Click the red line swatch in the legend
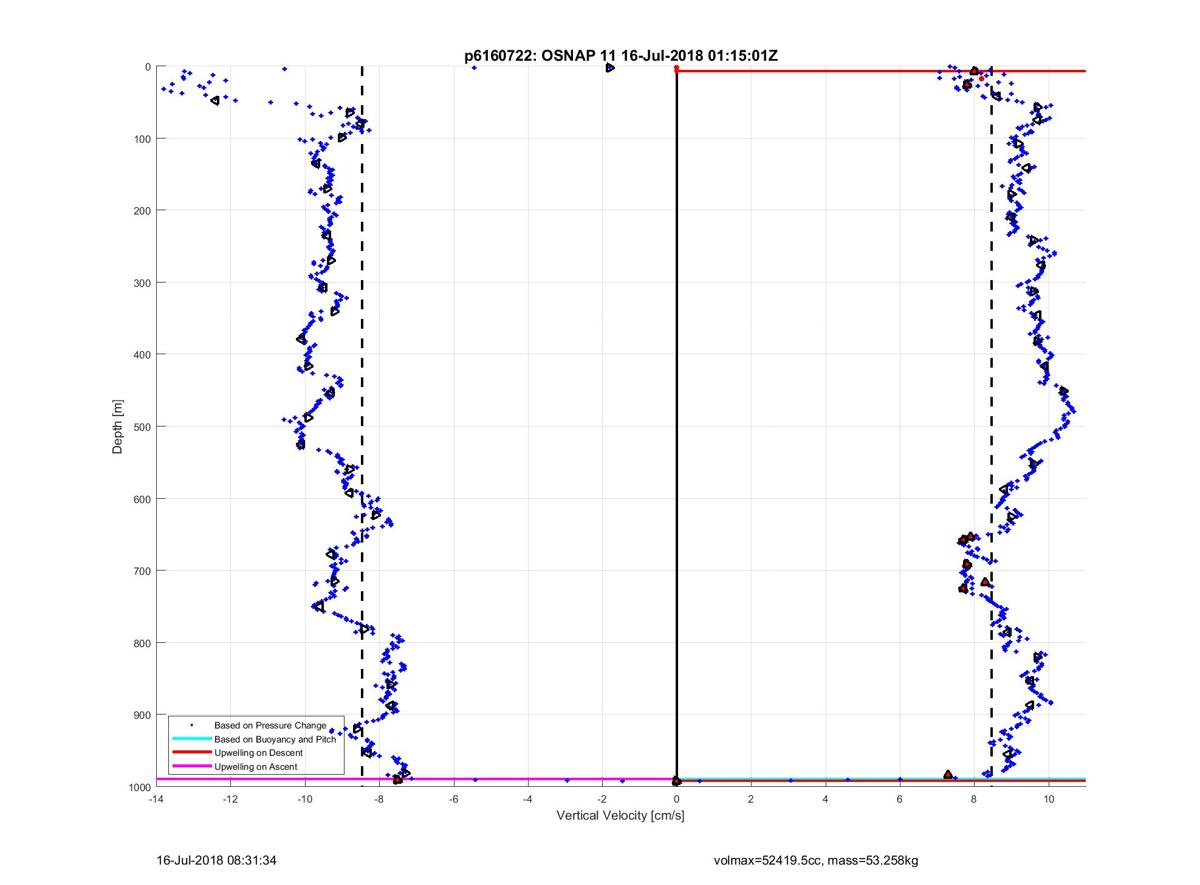Image resolution: width=1200 pixels, height=885 pixels. pyautogui.click(x=191, y=752)
